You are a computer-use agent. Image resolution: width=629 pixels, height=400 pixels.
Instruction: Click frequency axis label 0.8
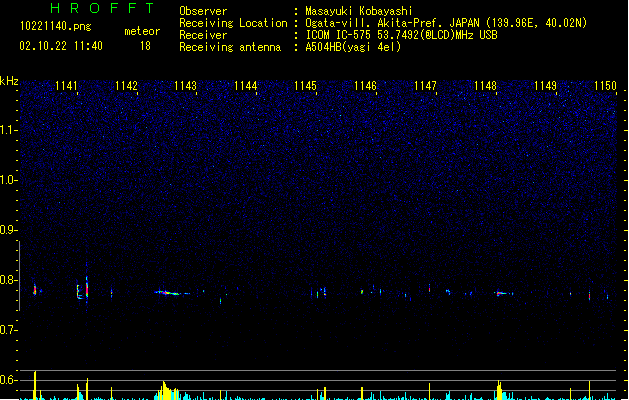[8, 280]
